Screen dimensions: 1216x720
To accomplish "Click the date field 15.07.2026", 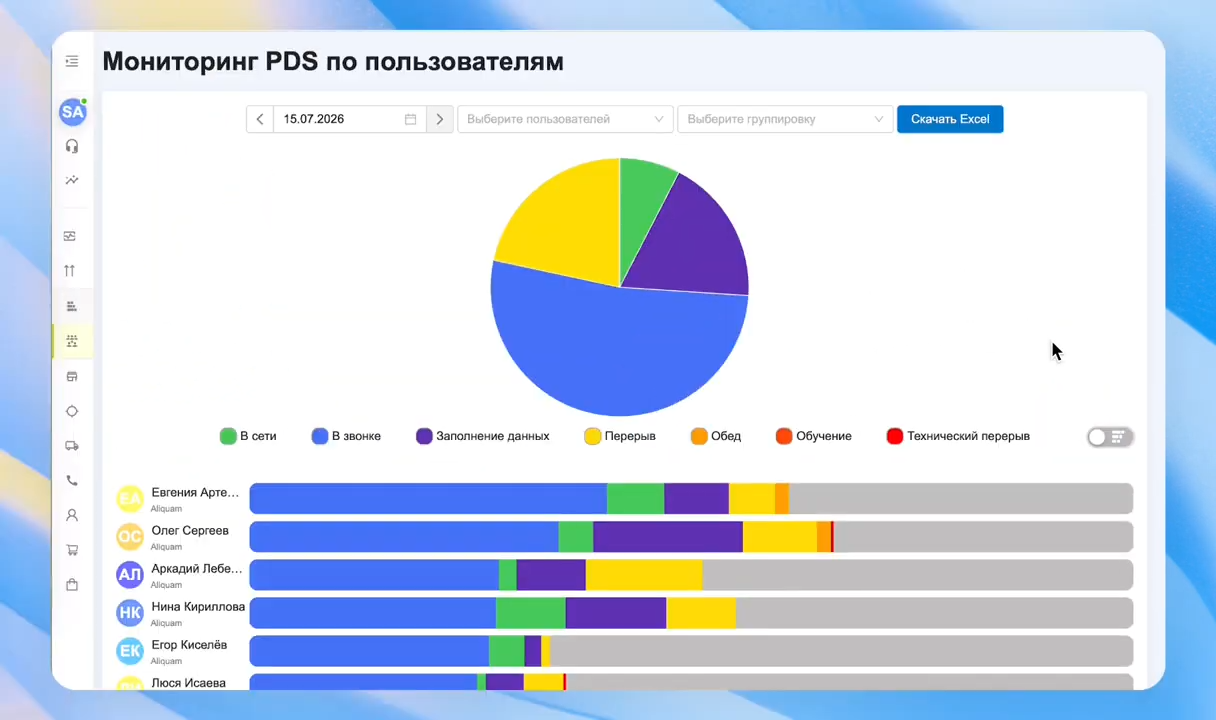I will [350, 119].
